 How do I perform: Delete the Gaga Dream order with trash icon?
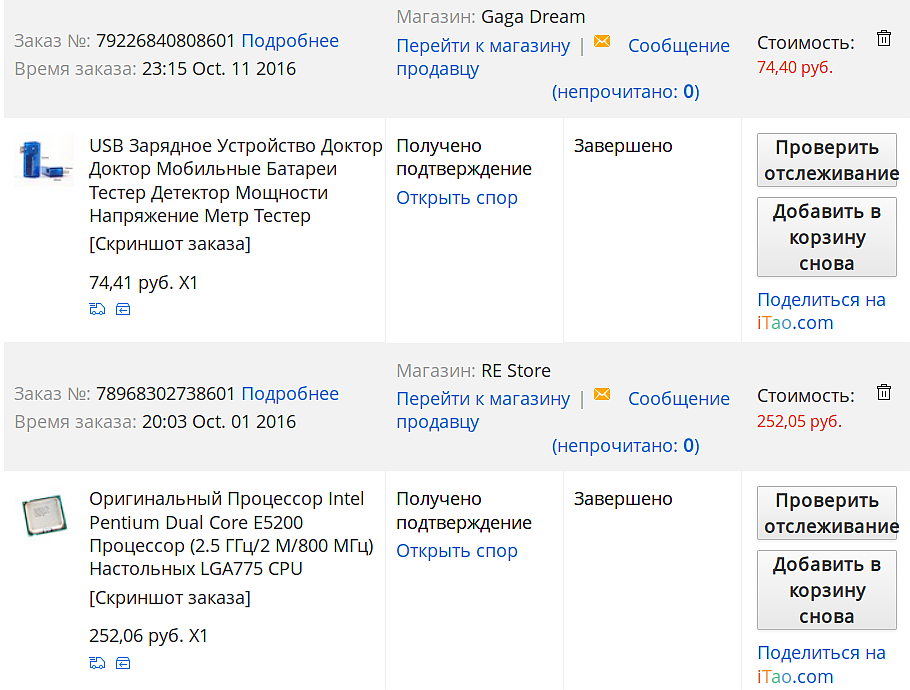click(884, 39)
